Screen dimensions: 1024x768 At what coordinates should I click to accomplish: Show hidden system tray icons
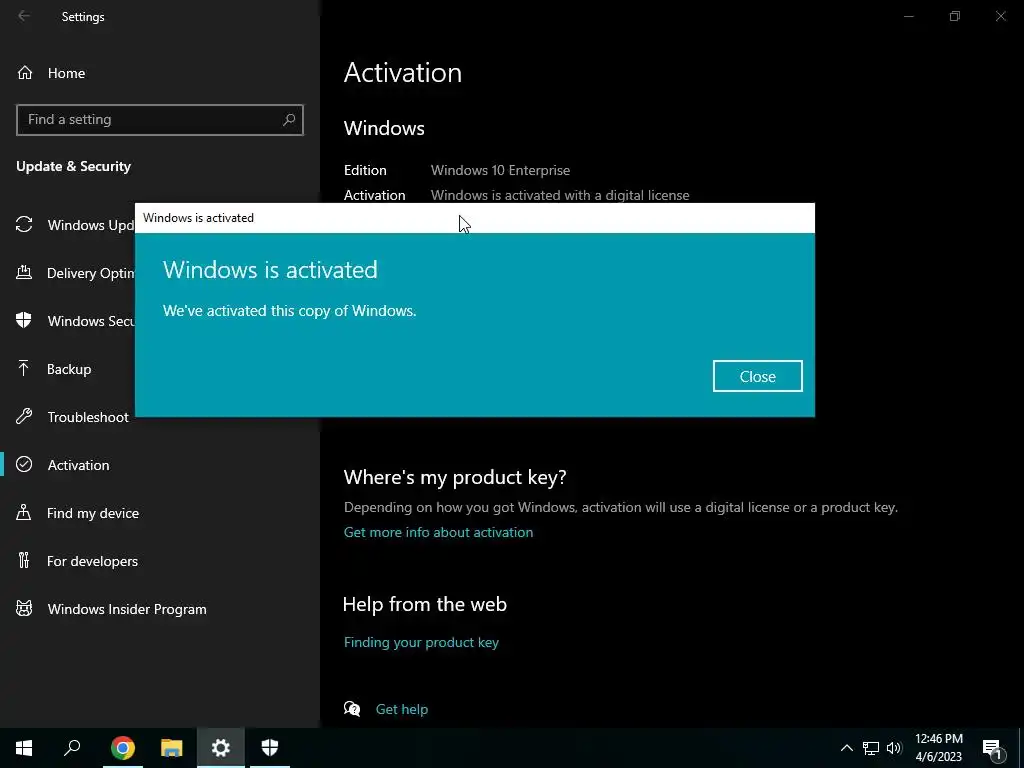[x=846, y=748]
